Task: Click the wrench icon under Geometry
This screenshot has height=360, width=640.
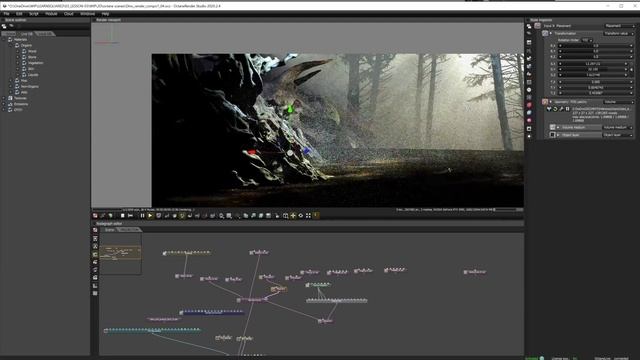Action: pyautogui.click(x=561, y=109)
